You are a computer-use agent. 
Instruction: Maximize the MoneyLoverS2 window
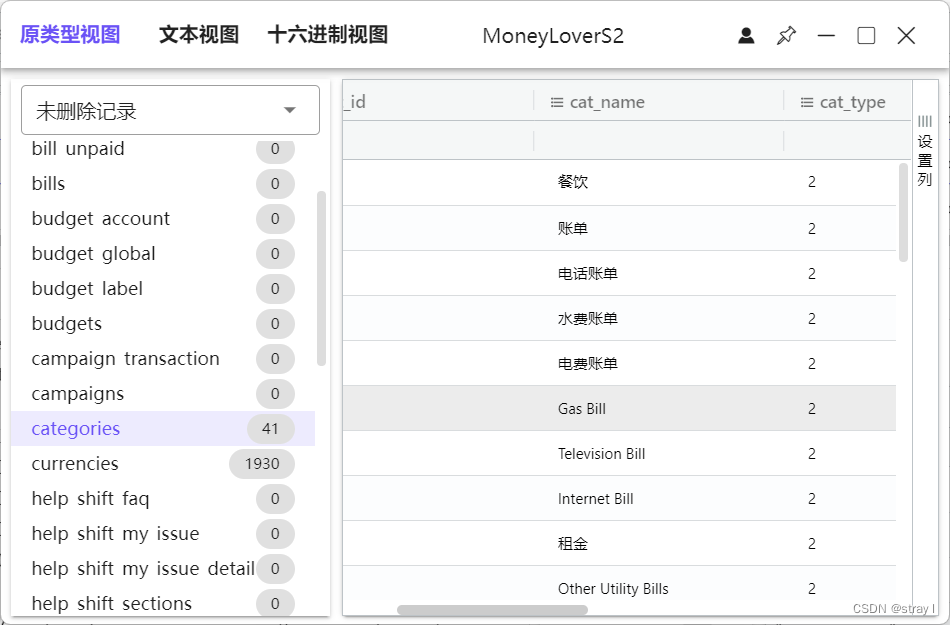866,36
